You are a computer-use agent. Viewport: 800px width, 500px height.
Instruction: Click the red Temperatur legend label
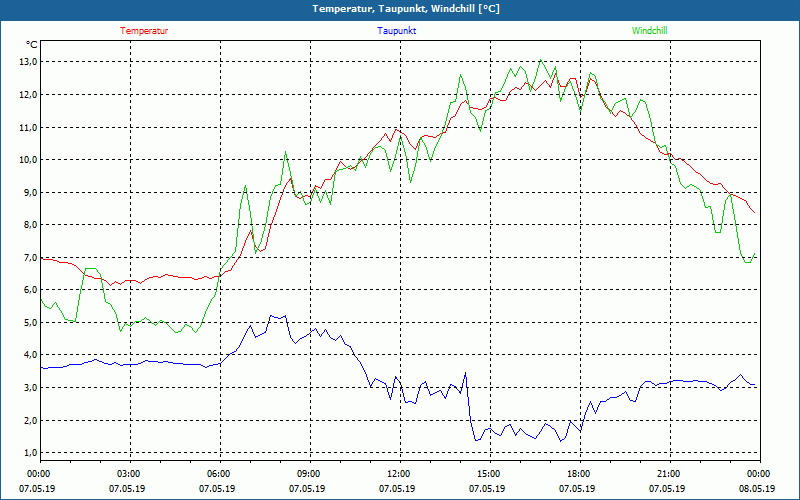tap(144, 30)
